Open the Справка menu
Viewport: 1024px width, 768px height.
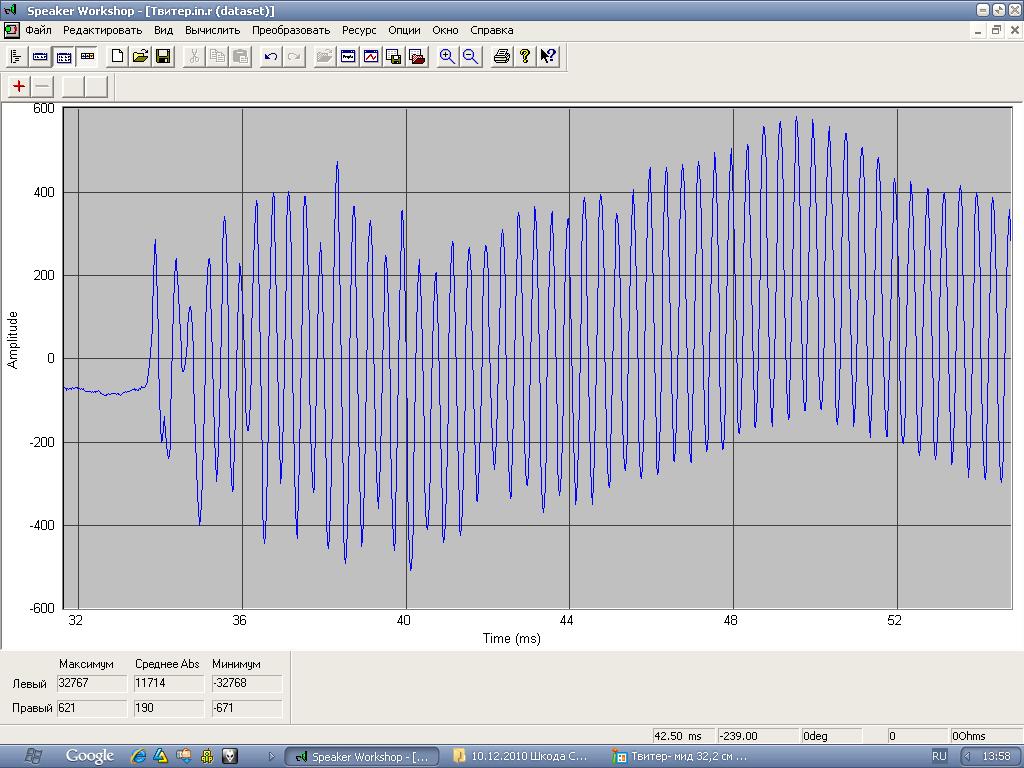[x=491, y=30]
